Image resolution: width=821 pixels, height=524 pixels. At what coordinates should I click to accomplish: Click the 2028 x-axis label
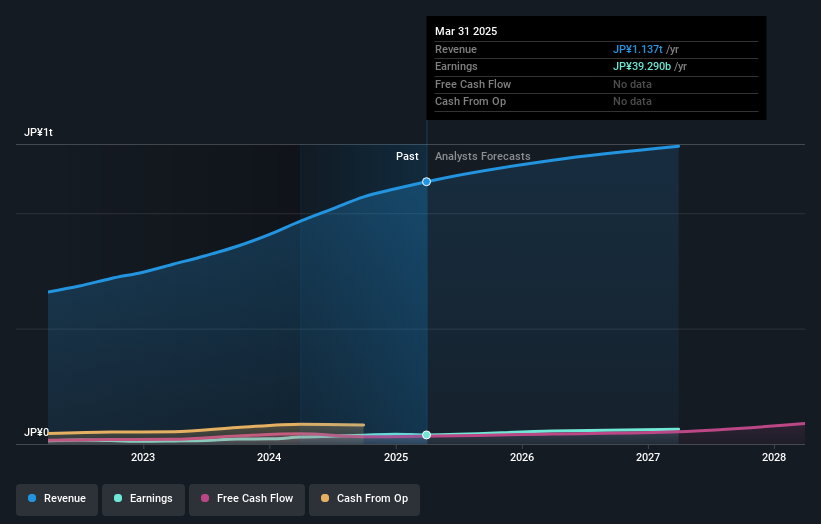774,458
